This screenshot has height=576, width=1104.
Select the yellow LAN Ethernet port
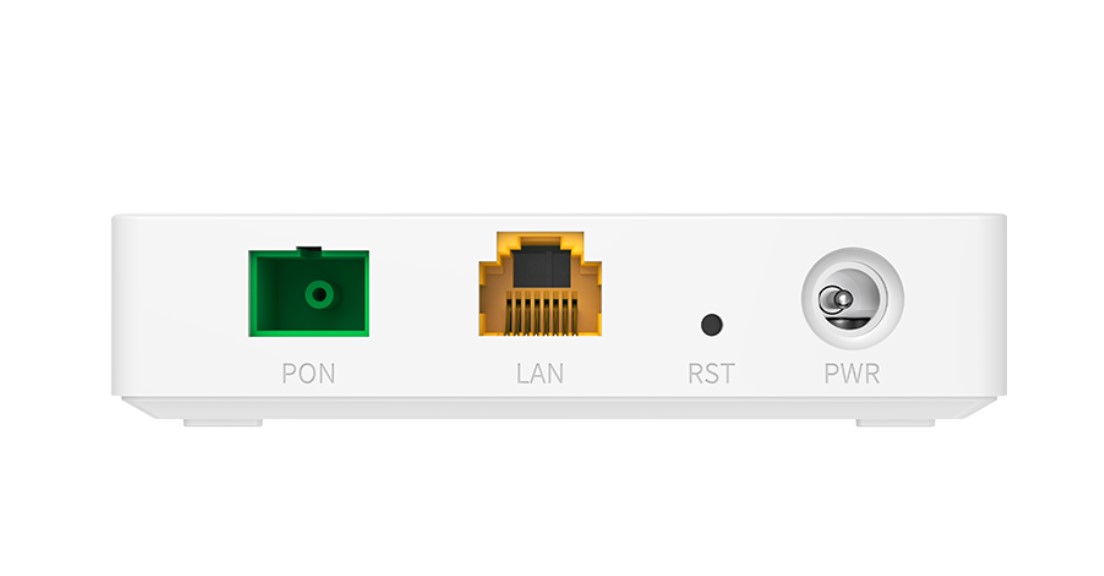click(x=540, y=284)
